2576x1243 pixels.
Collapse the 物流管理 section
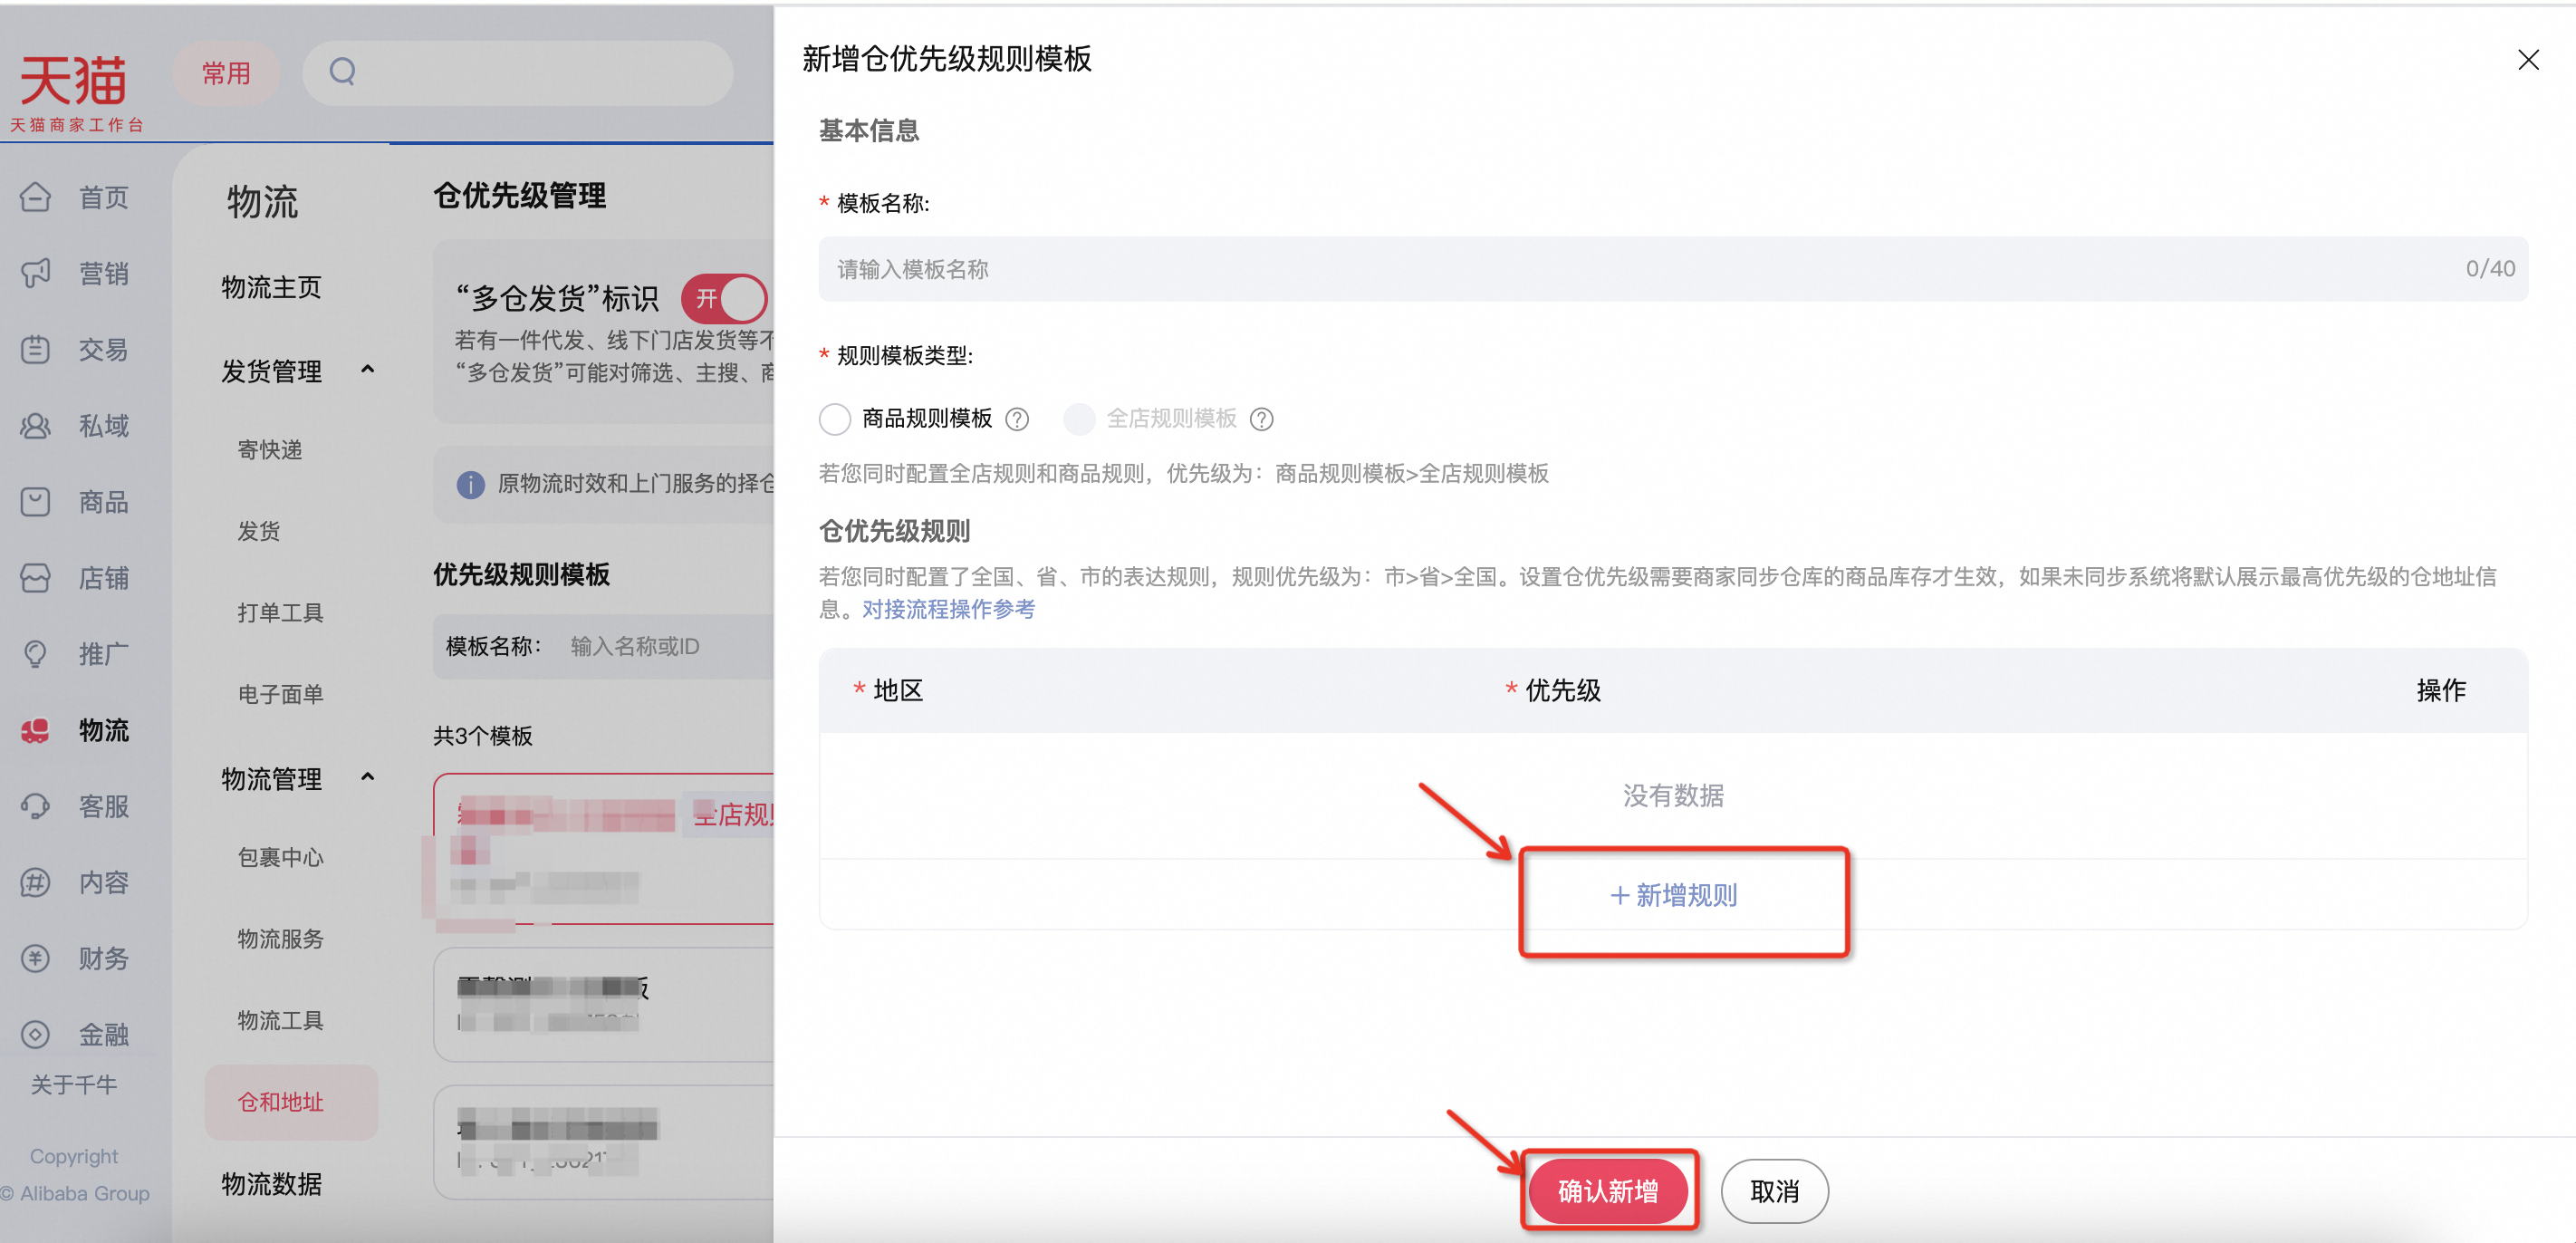(367, 778)
